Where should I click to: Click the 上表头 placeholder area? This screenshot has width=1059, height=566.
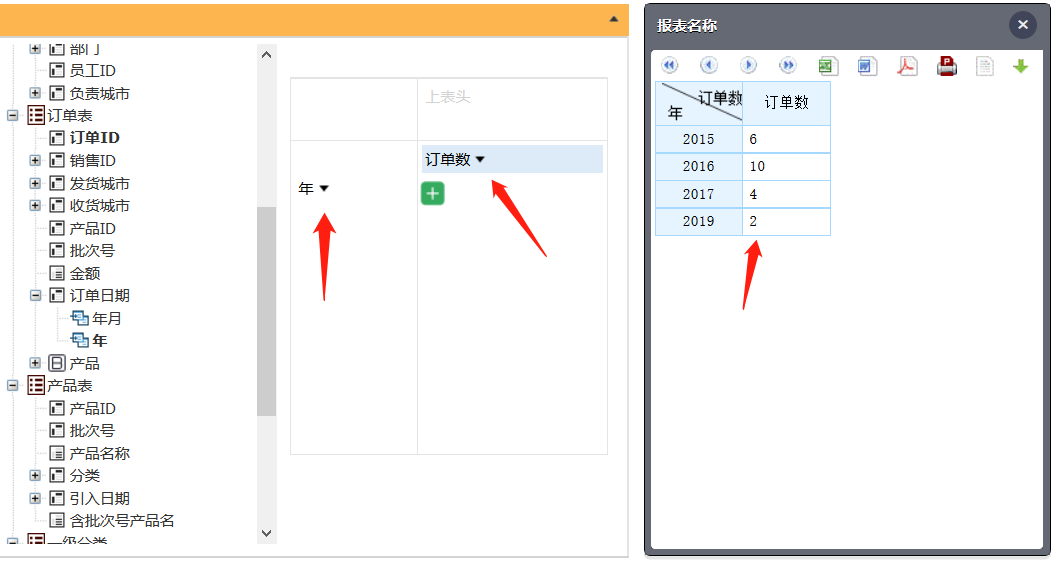tap(513, 109)
